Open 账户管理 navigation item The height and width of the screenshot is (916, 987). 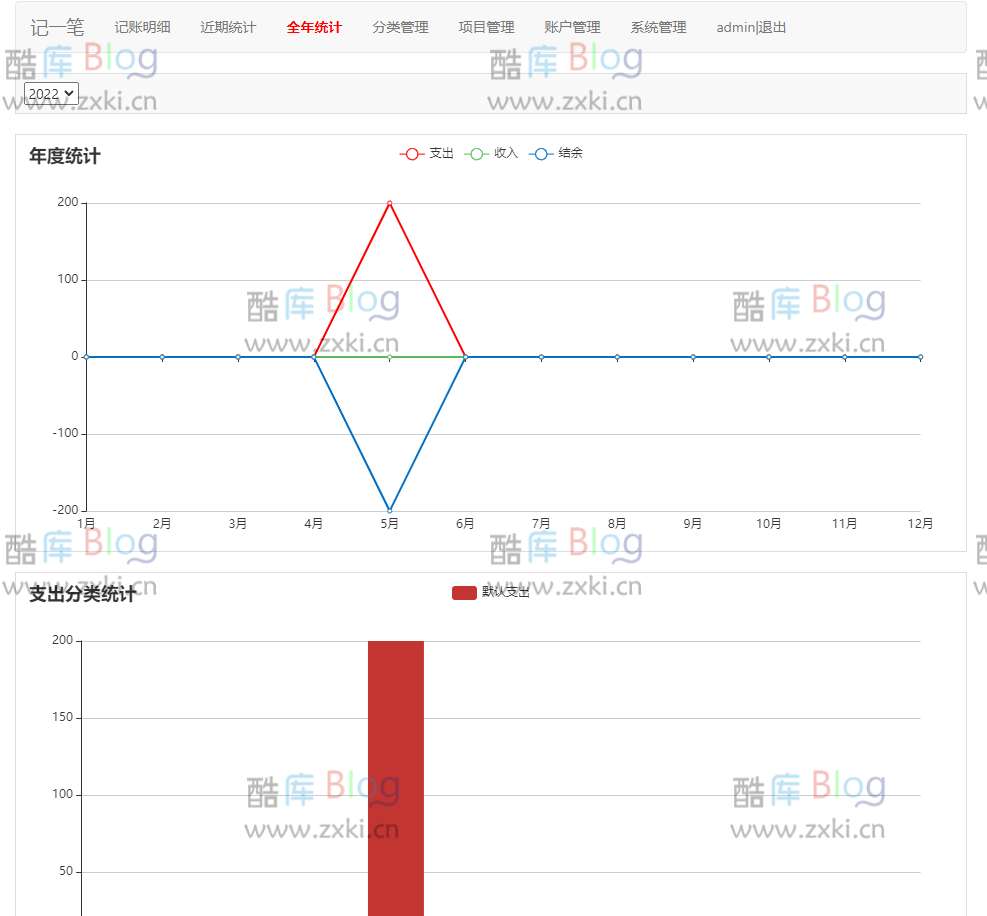click(572, 28)
